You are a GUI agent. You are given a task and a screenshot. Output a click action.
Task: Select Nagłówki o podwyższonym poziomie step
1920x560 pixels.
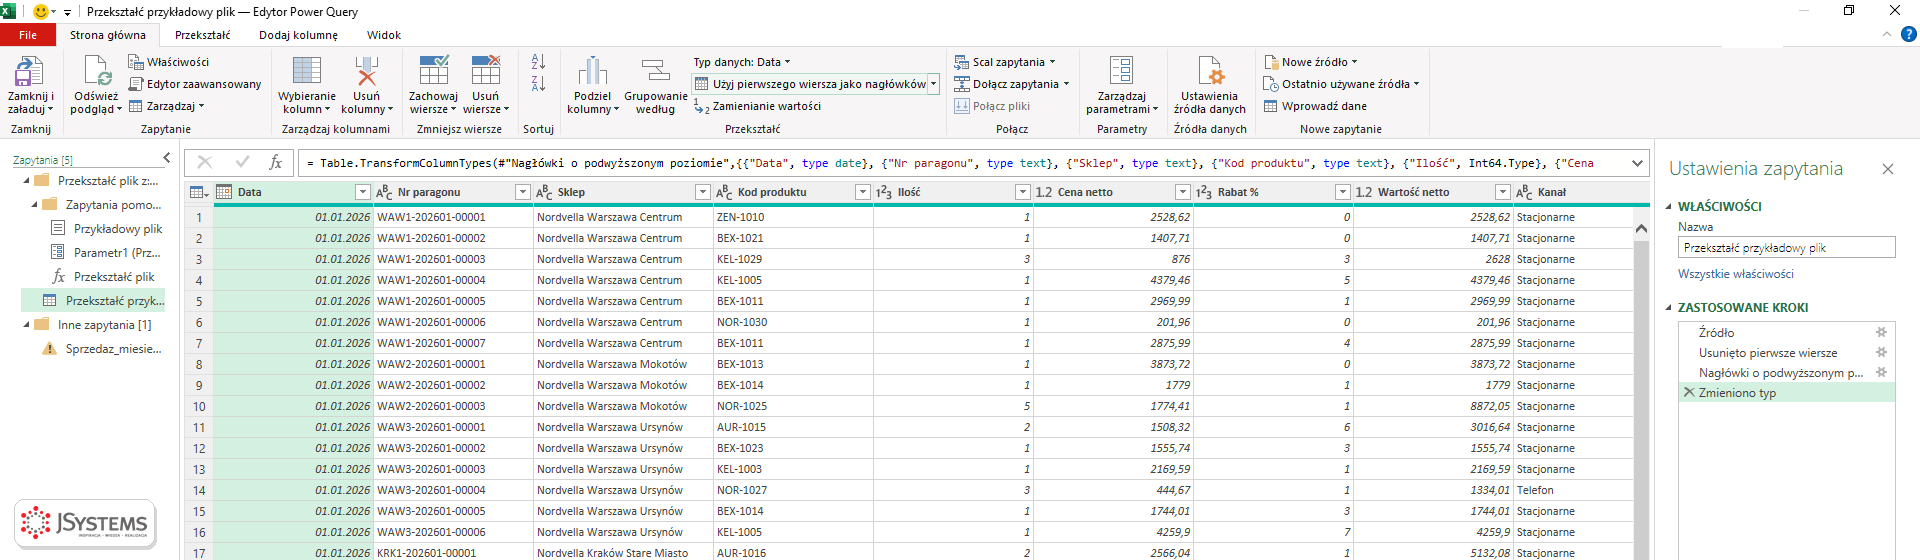click(x=1780, y=372)
